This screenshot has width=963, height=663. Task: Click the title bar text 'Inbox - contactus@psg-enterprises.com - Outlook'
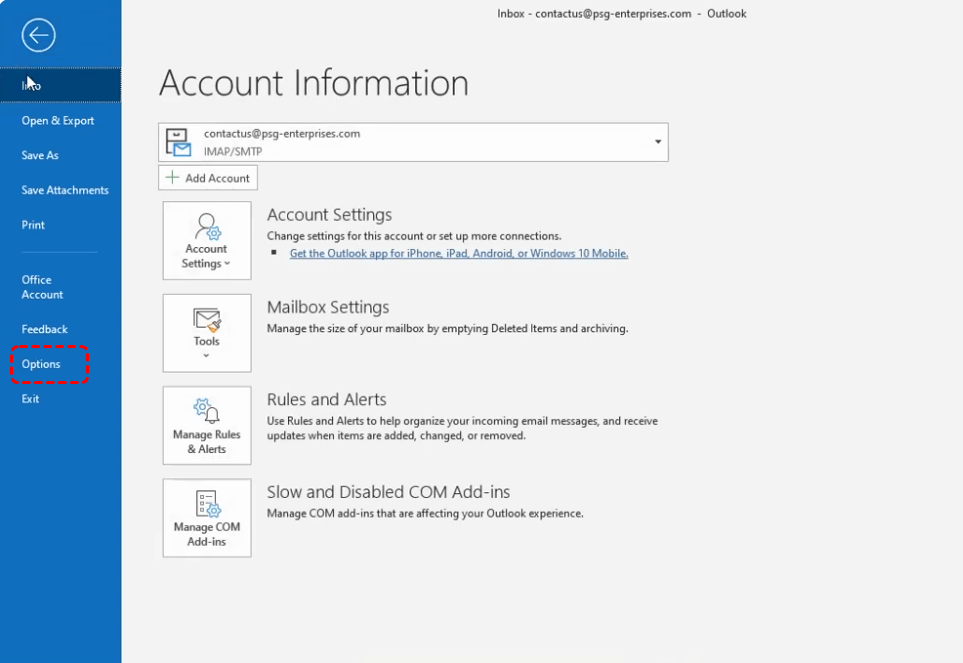click(622, 14)
